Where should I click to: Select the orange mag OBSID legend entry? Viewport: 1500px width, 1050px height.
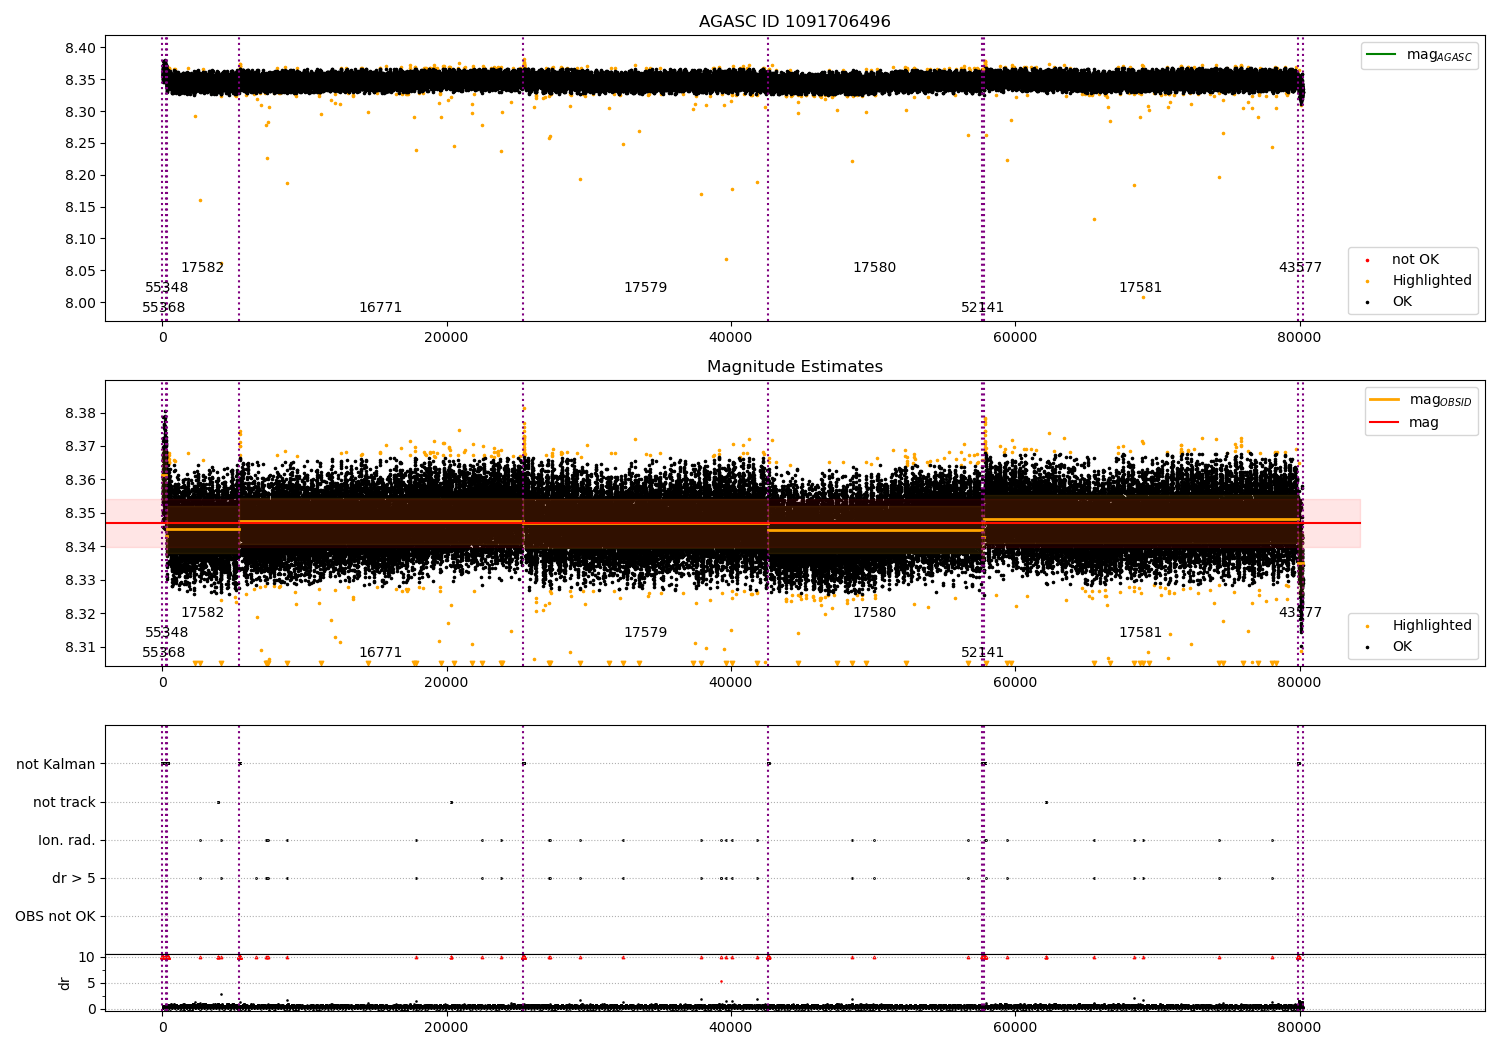tap(1420, 400)
